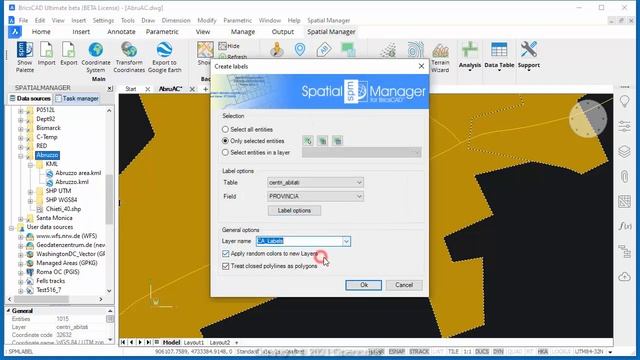The image size is (640, 360).
Task: Toggle 'Treat closed polylines as polygons' checkbox
Action: coord(226,266)
